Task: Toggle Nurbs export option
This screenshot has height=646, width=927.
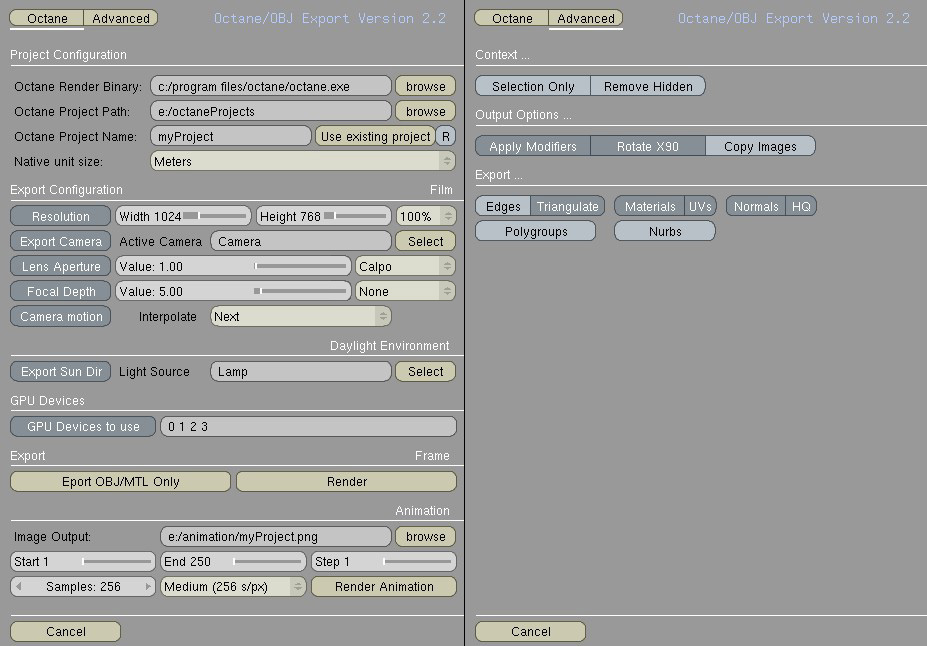Action: point(665,231)
